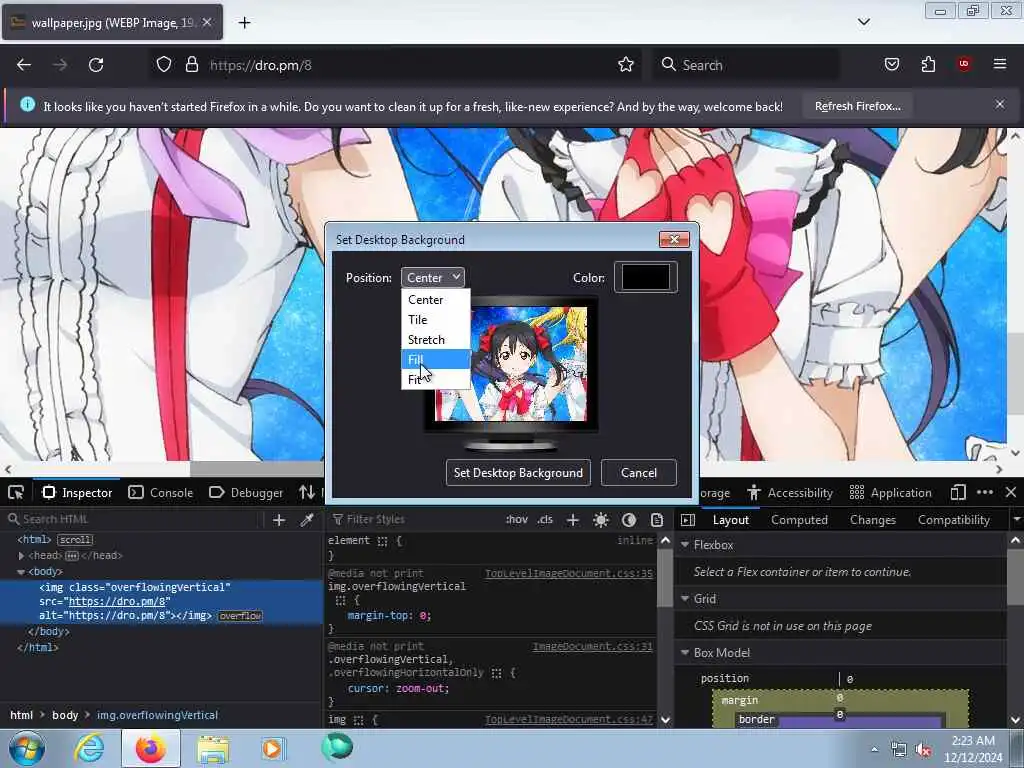Open the Compatibility sidebar tab
This screenshot has height=768, width=1024.
(x=953, y=520)
